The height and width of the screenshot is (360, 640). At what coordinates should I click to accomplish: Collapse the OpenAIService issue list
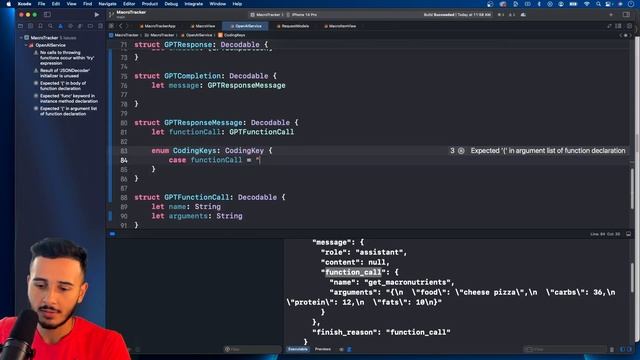pos(26,45)
